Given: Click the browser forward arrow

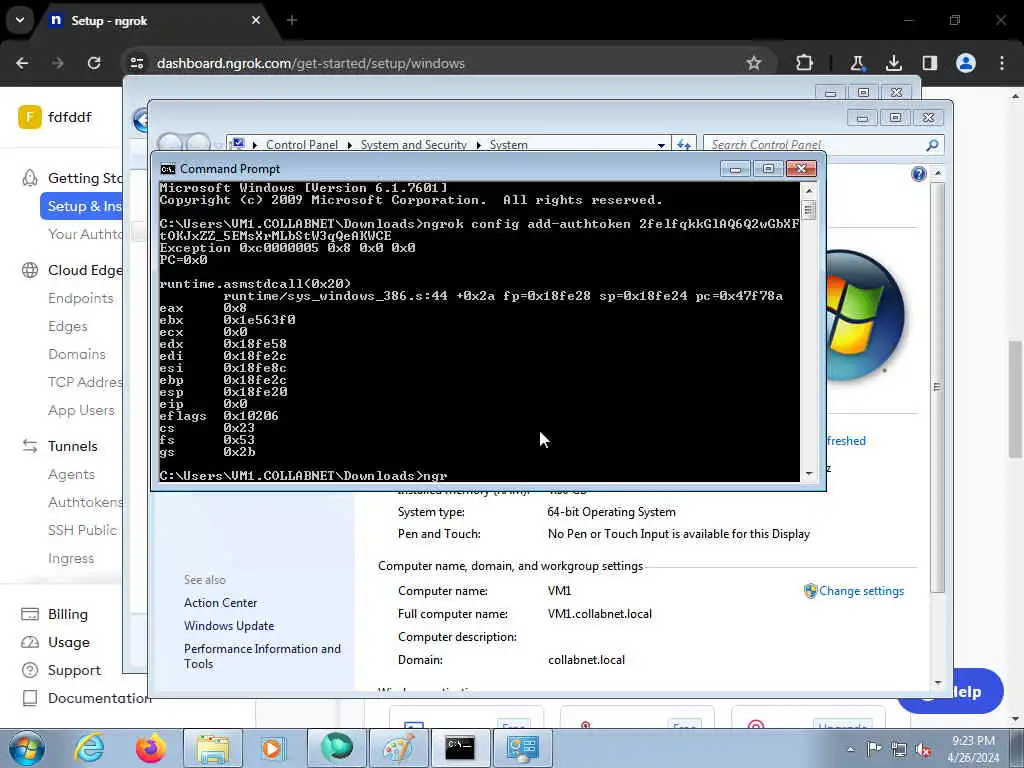Looking at the screenshot, I should click(58, 63).
